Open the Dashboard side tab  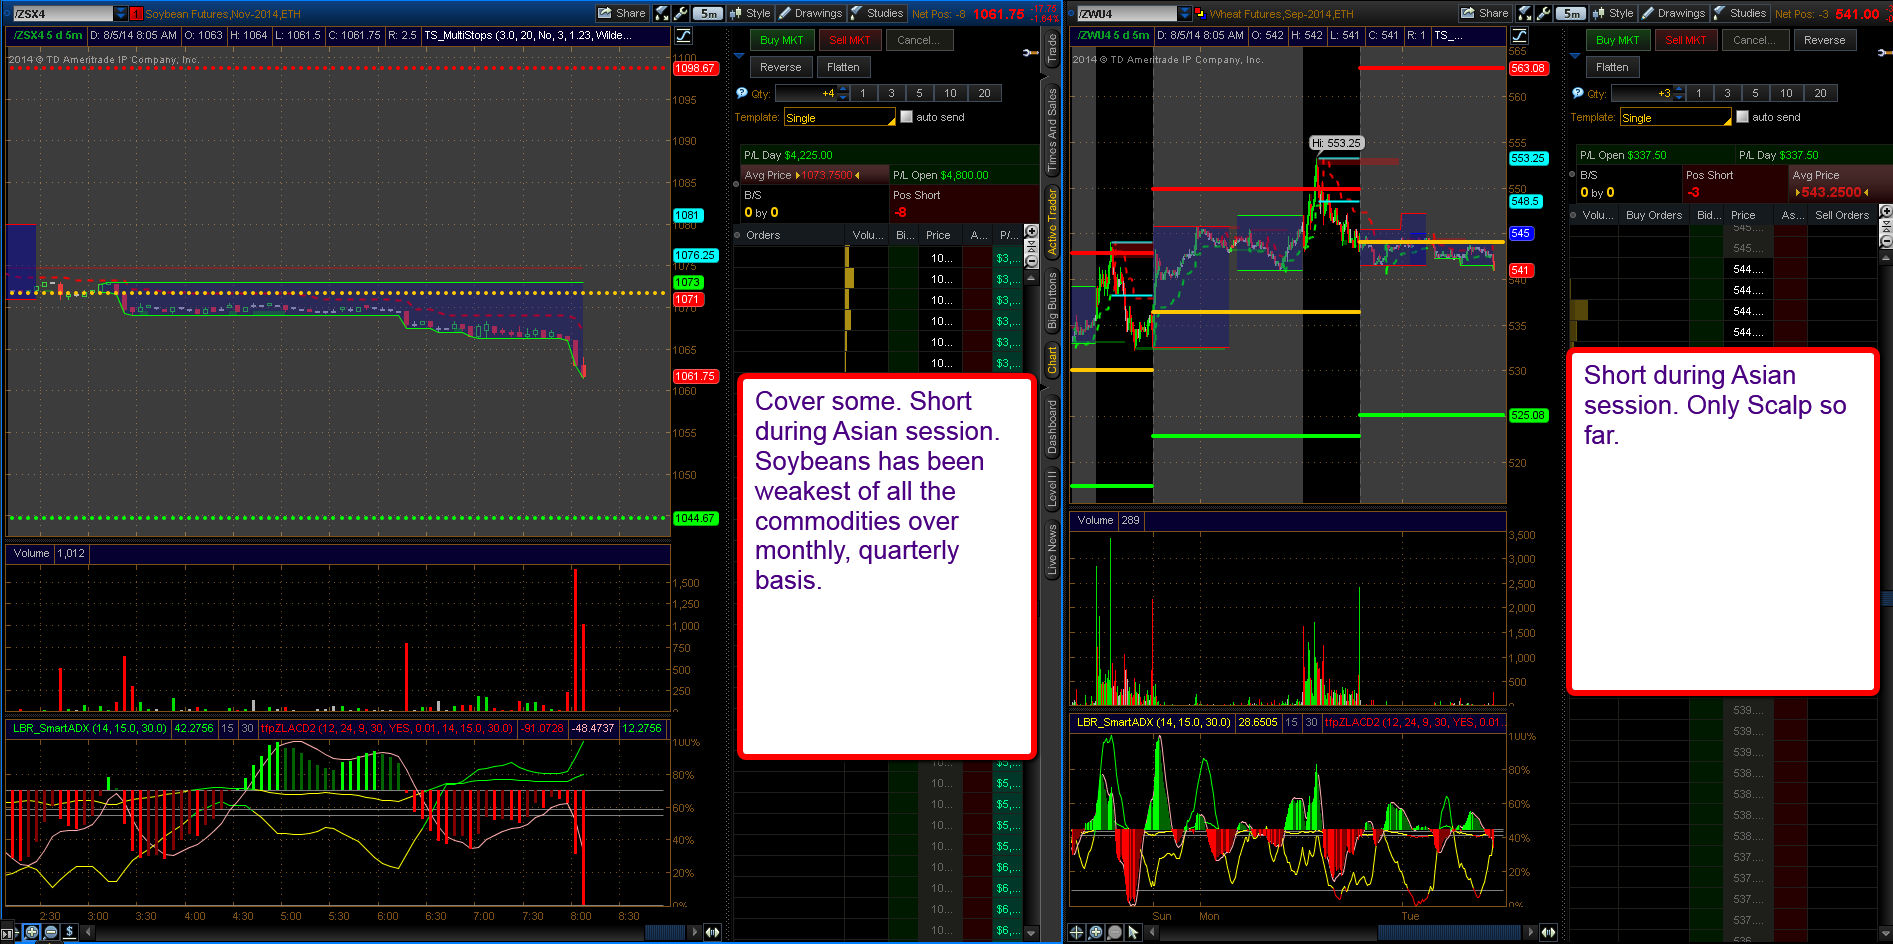click(1052, 427)
